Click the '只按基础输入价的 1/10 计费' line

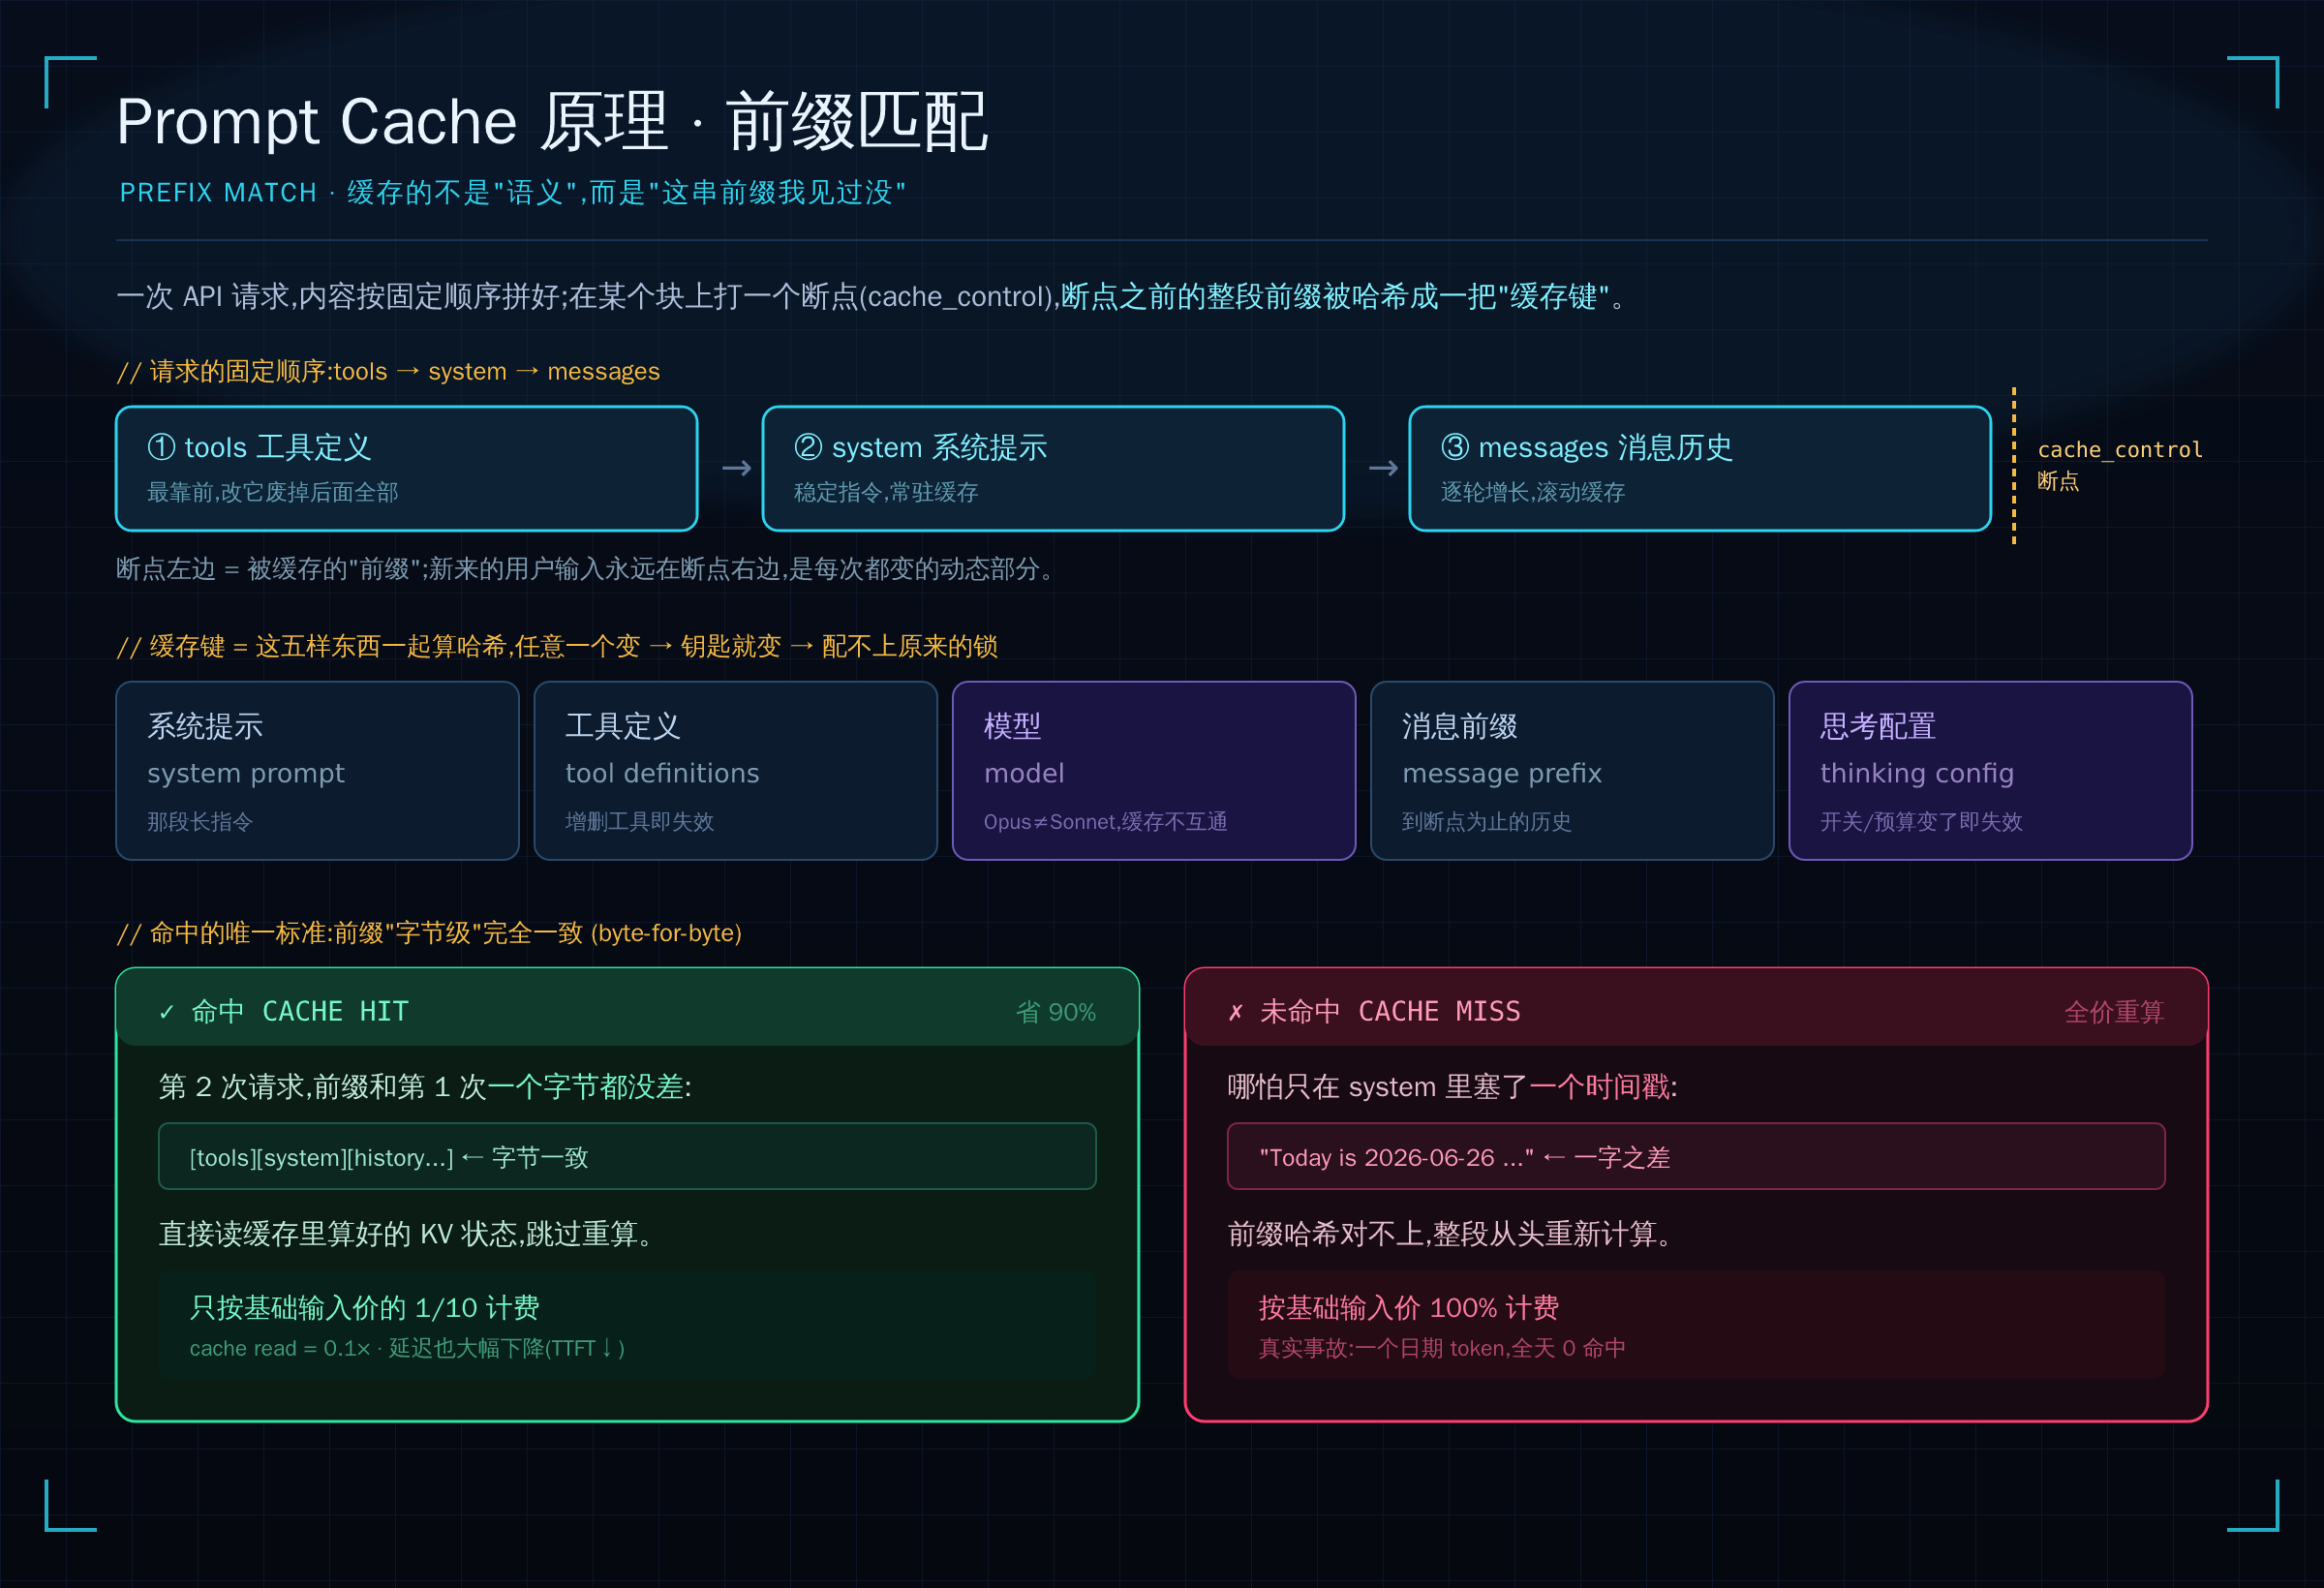tap(364, 1308)
